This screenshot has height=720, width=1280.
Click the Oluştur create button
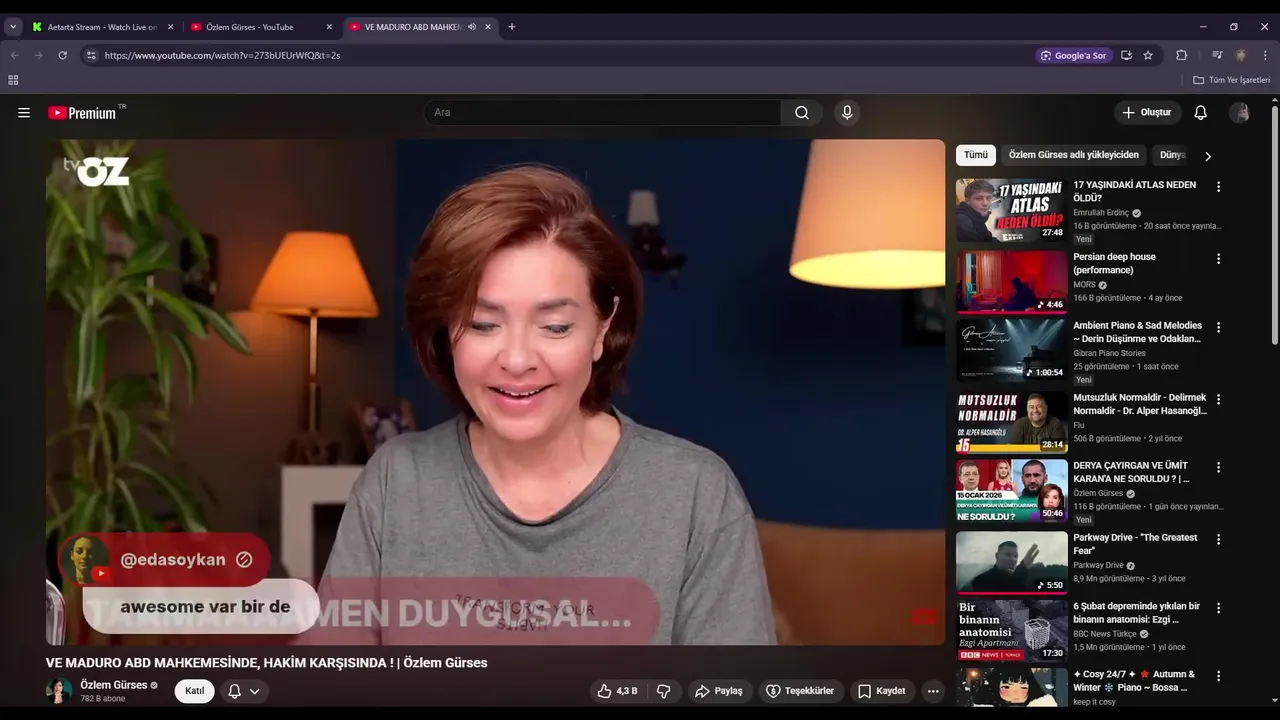click(x=1147, y=113)
